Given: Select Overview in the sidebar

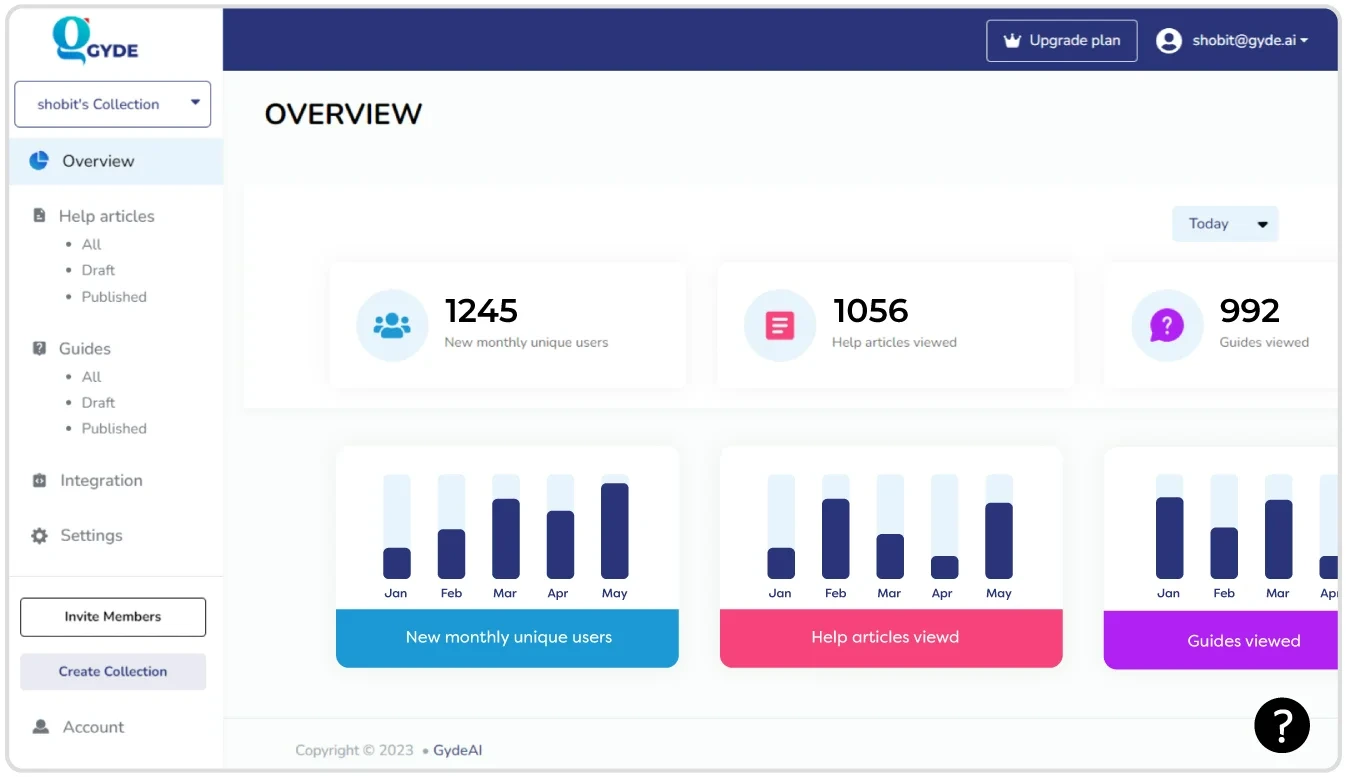Looking at the screenshot, I should point(98,161).
